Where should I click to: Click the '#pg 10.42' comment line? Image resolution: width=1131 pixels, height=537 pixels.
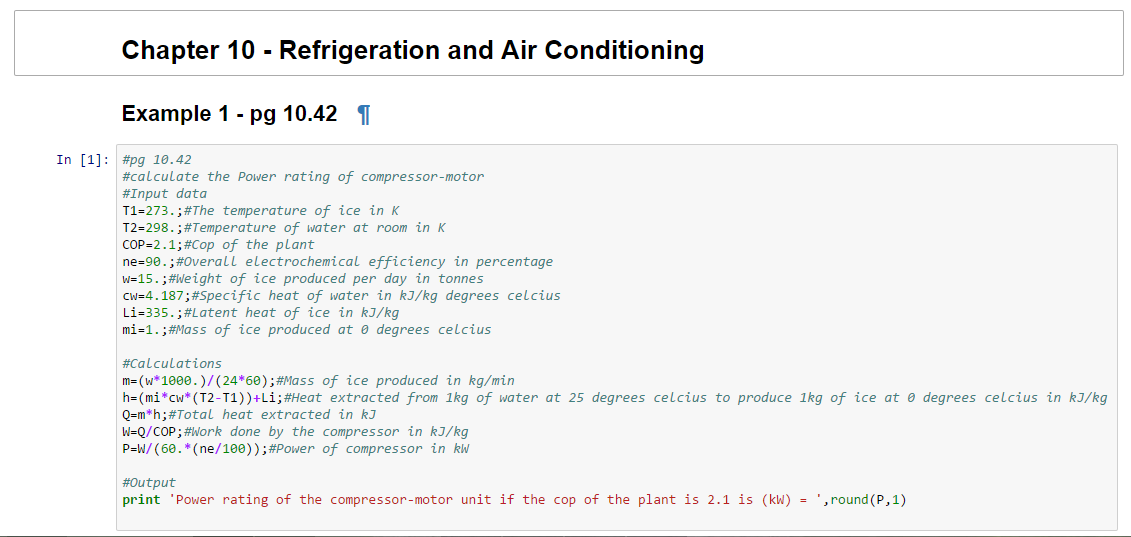[x=157, y=160]
